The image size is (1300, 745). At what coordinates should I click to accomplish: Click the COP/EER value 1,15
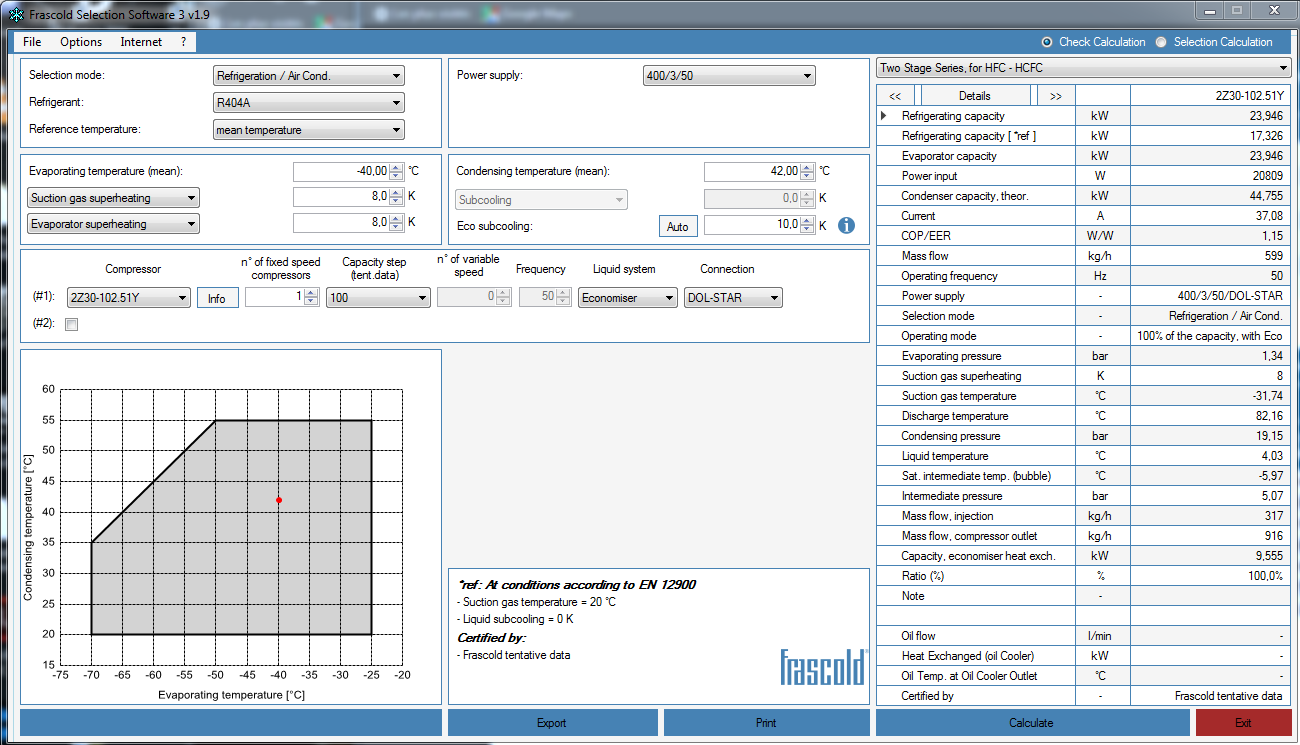(1211, 236)
